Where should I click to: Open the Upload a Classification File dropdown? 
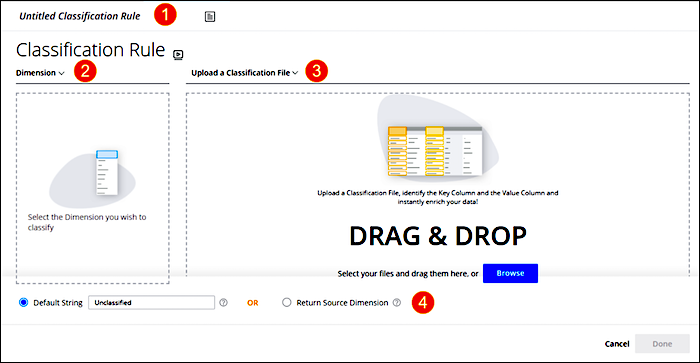[245, 73]
